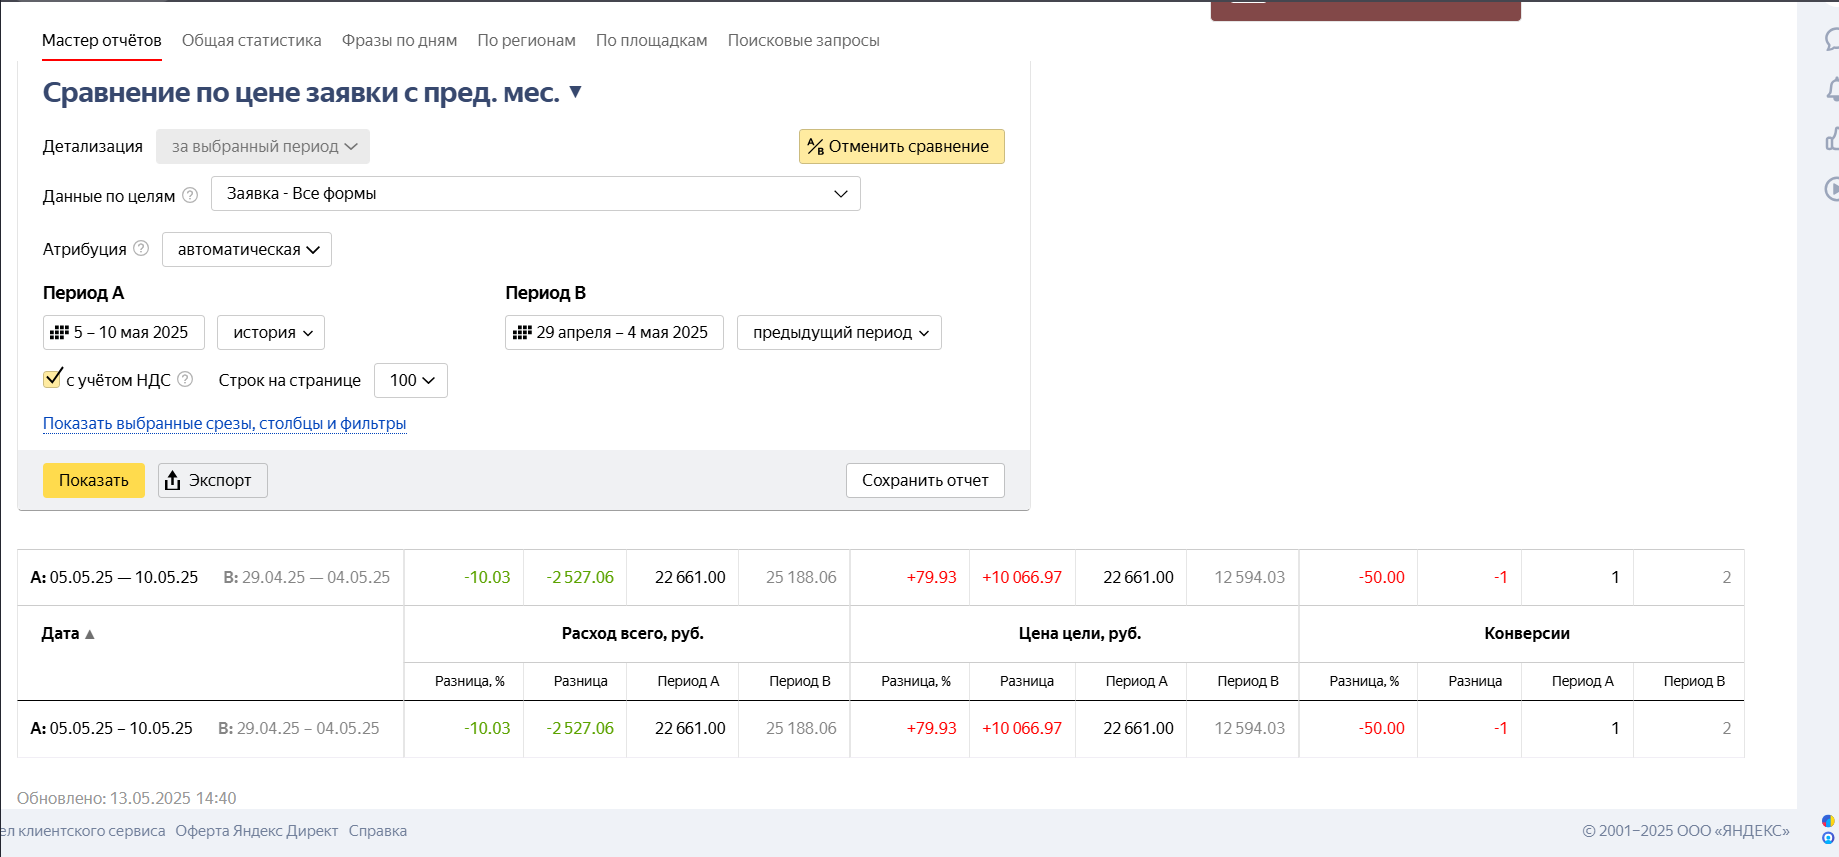Viewport: 1839px width, 857px height.
Task: Click 'Показать выбранные срезы, столбцы и фильтры' link
Action: (x=224, y=423)
